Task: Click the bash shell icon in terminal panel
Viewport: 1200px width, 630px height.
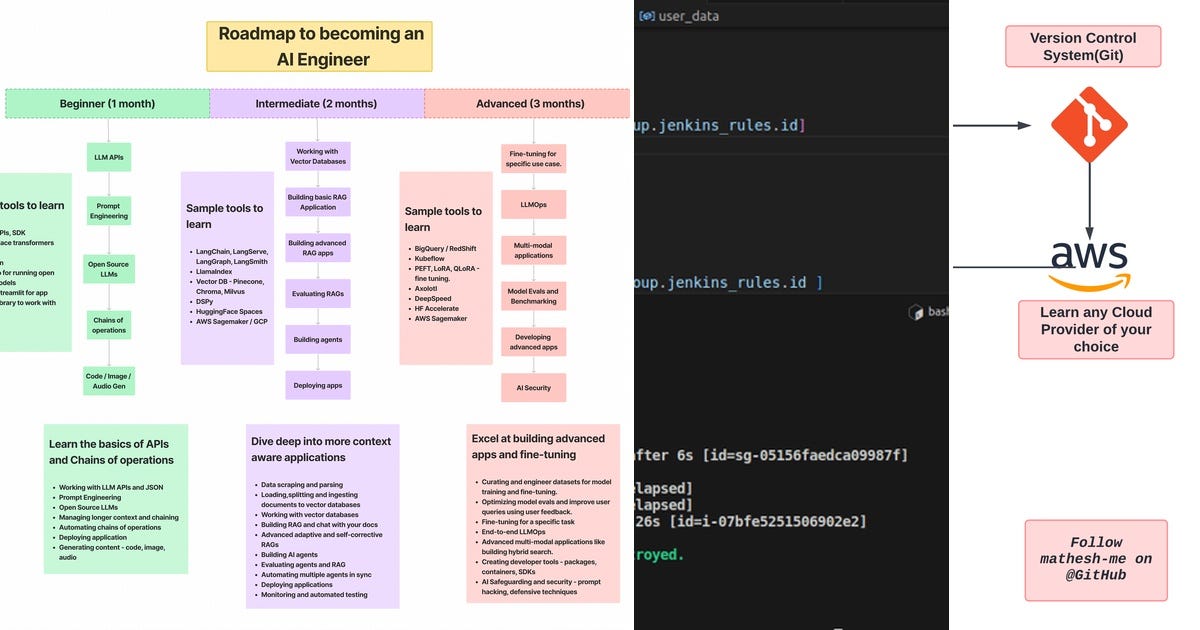Action: click(x=915, y=312)
